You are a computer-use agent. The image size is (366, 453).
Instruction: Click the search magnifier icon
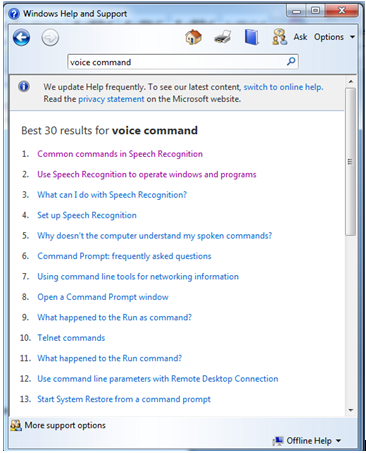tap(291, 61)
